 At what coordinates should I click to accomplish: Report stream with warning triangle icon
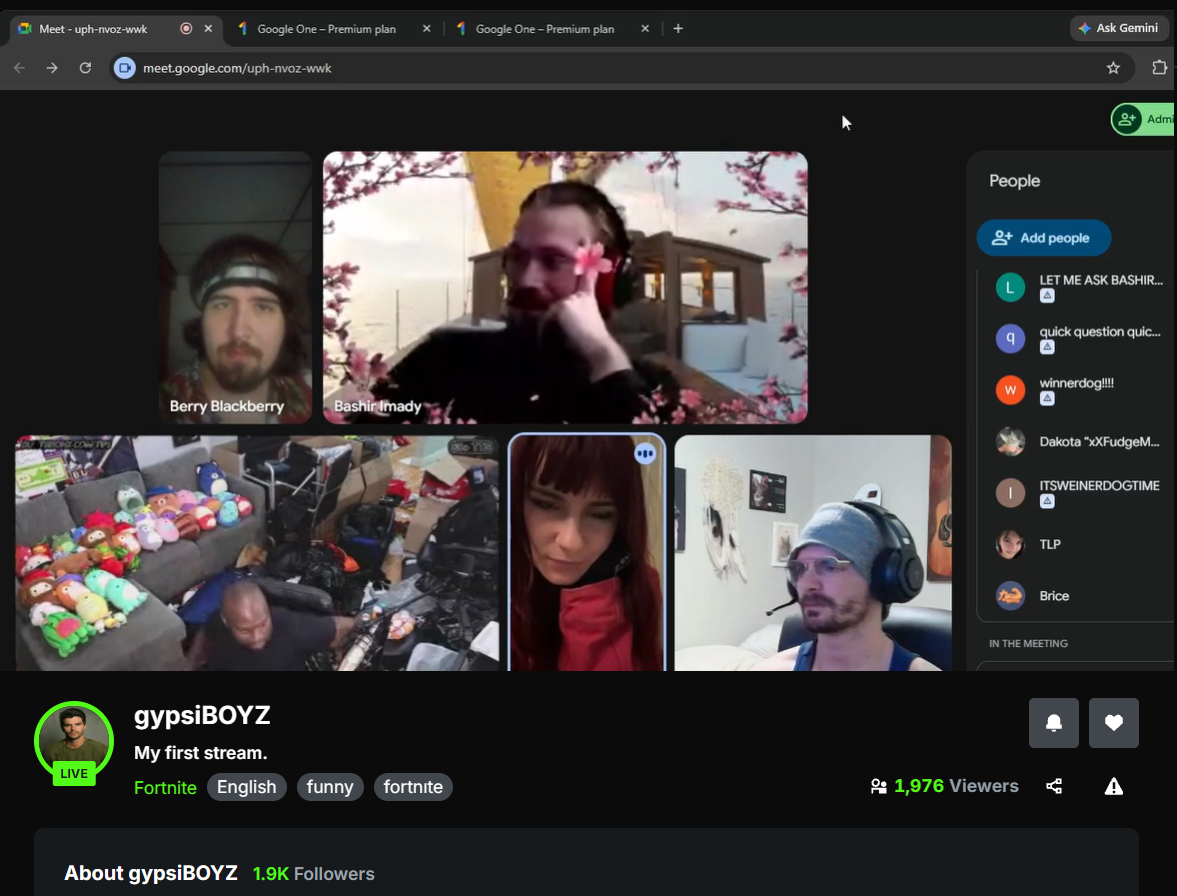click(1114, 786)
